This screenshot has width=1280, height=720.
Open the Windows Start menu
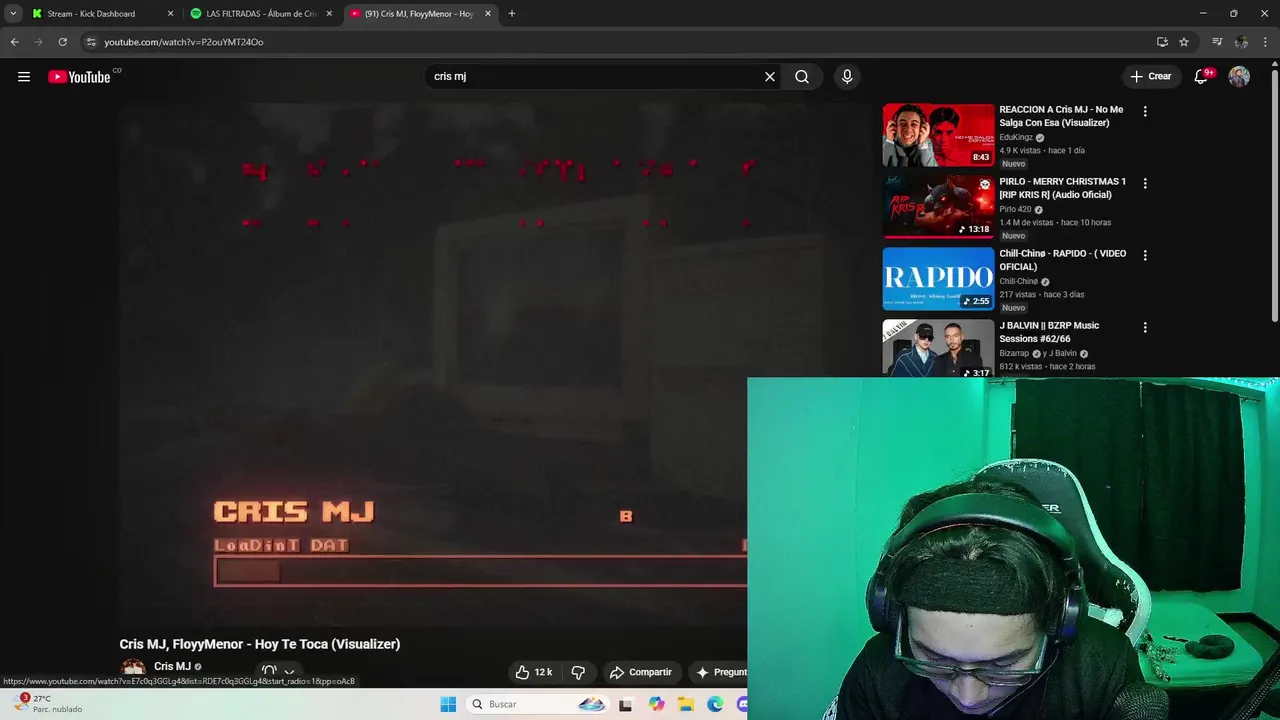click(x=448, y=704)
